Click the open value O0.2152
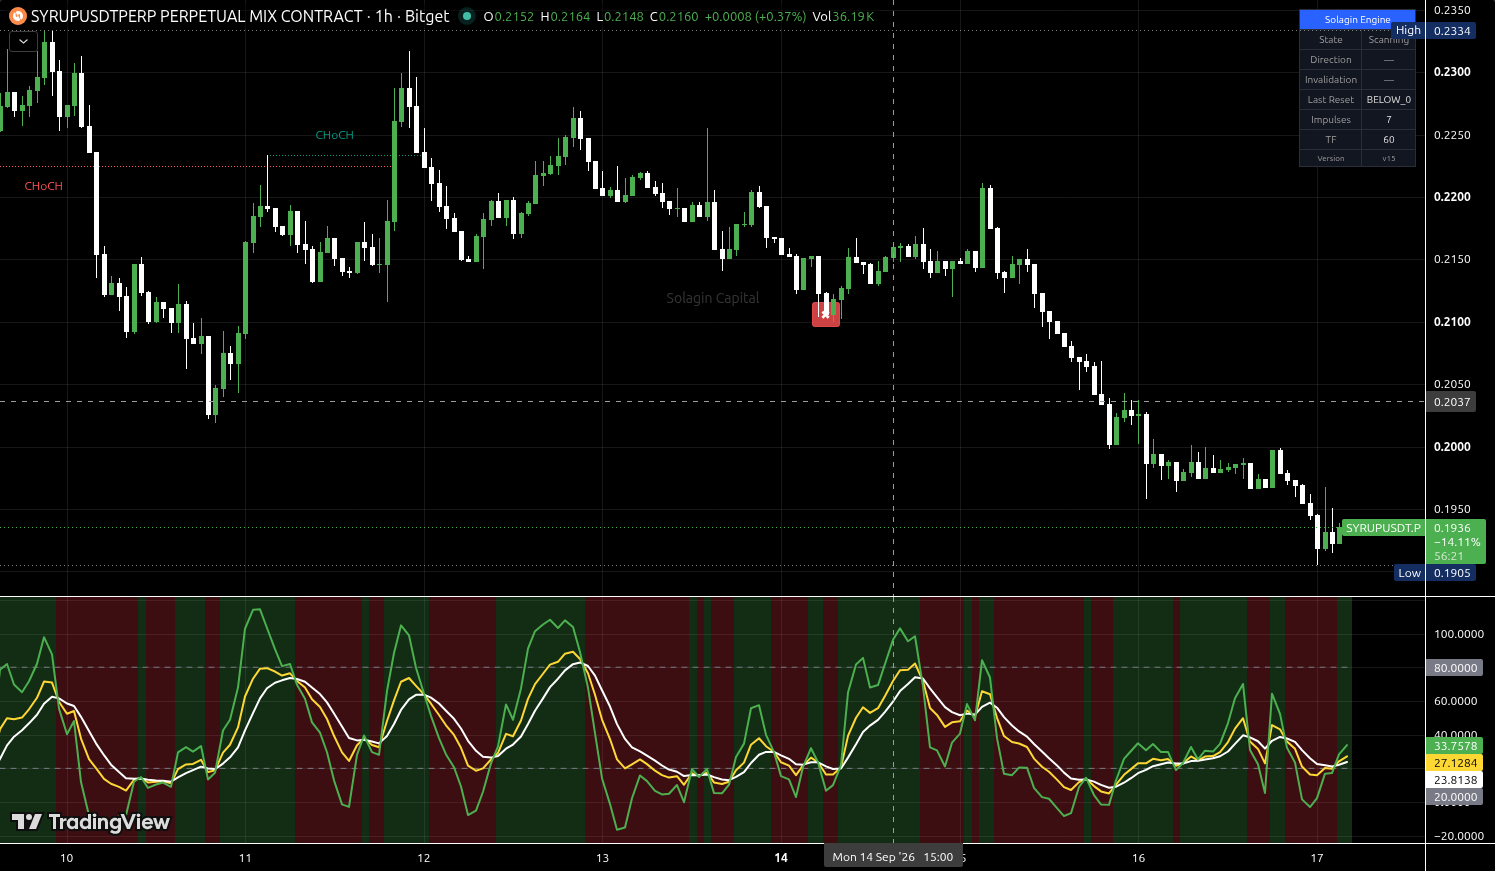The image size is (1495, 871). pos(508,16)
